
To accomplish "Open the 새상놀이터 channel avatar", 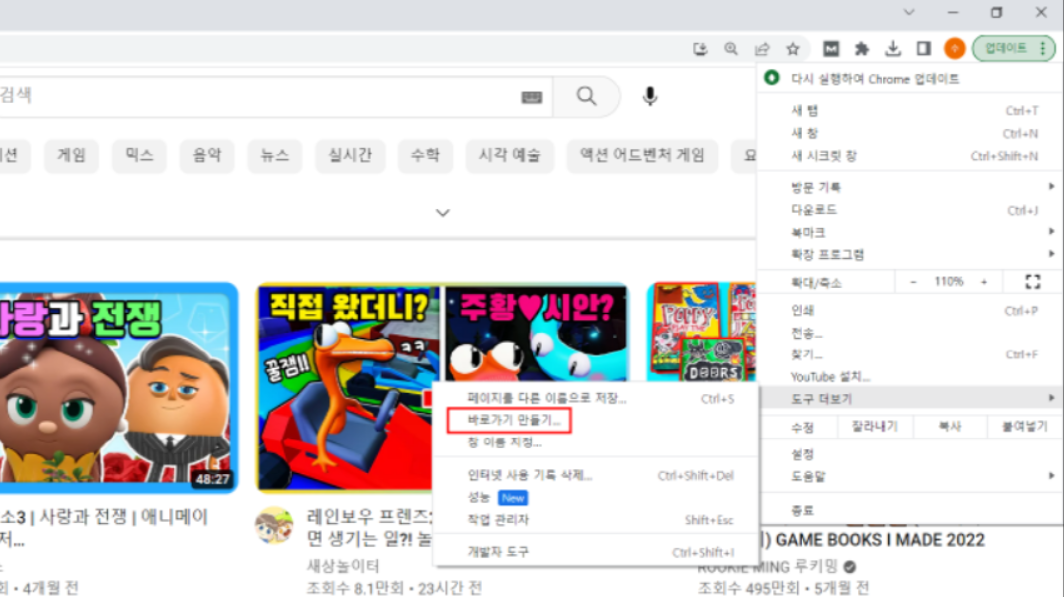I will click(274, 525).
